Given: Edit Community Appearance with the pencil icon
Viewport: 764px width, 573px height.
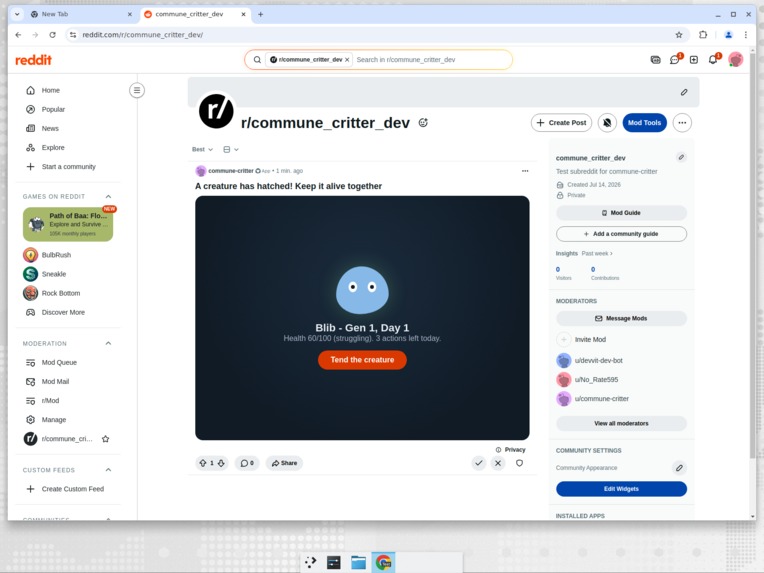Looking at the screenshot, I should [x=679, y=468].
